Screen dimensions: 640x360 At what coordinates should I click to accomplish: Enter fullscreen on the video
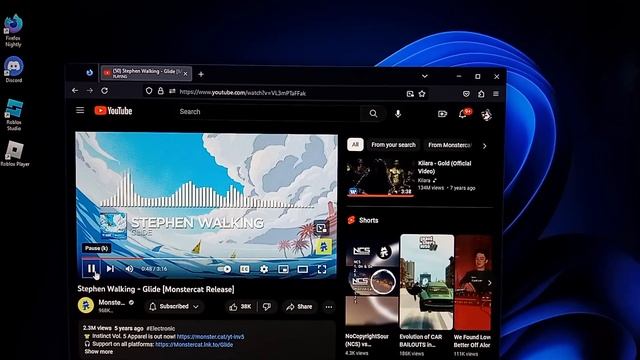tap(322, 269)
